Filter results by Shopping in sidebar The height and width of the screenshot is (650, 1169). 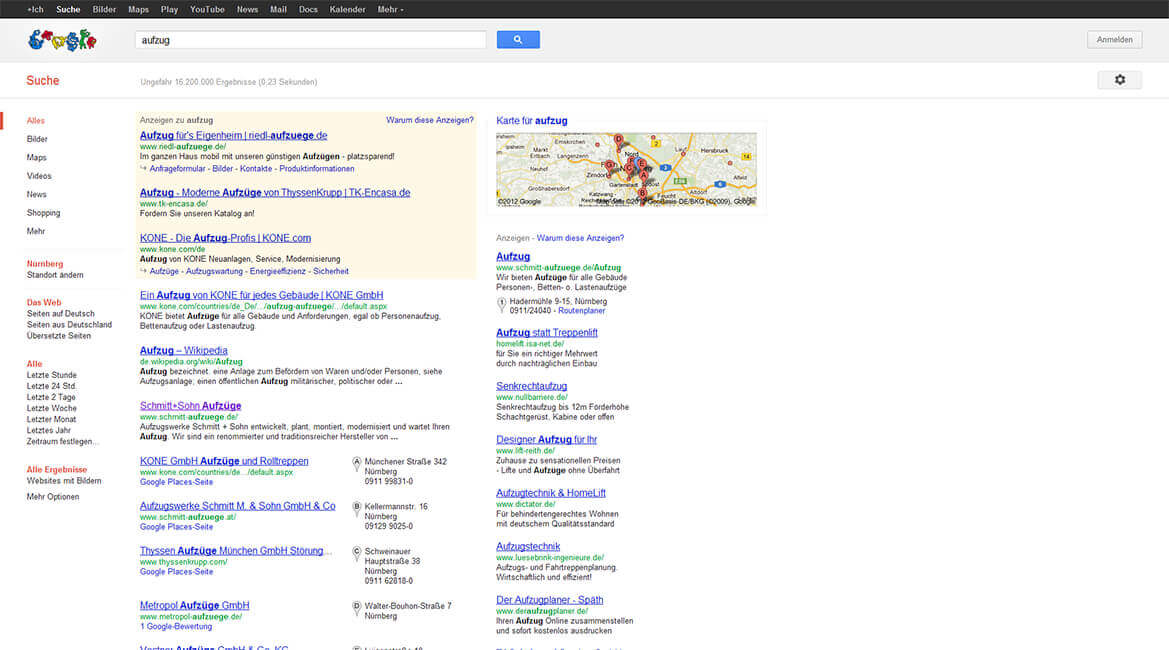43,212
